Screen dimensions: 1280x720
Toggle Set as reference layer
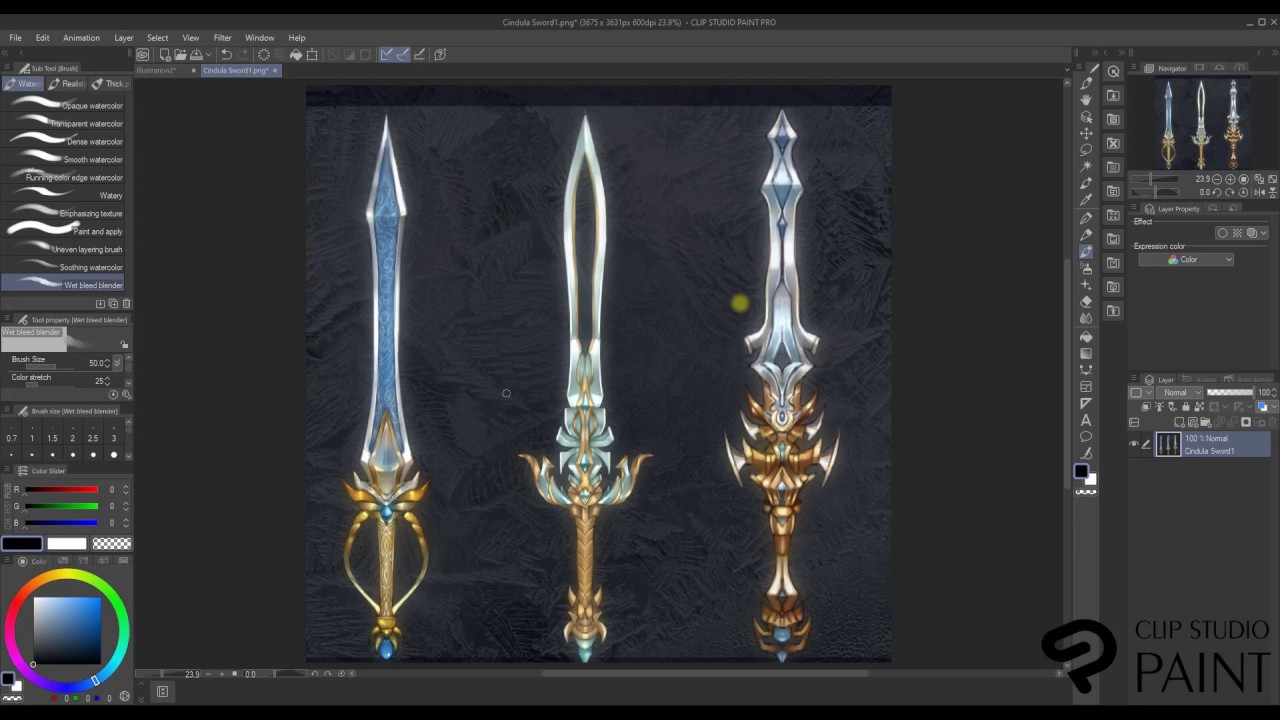[1159, 407]
